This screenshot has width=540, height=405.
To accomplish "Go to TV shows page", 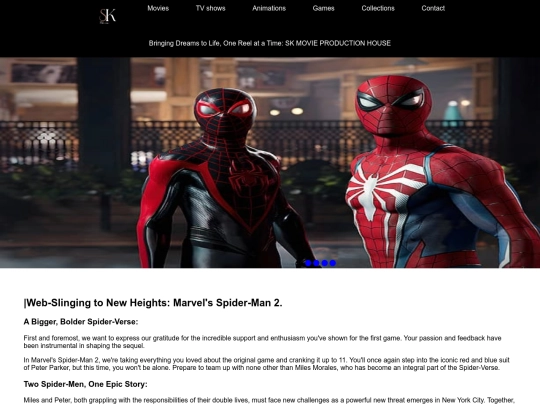I will (x=210, y=8).
